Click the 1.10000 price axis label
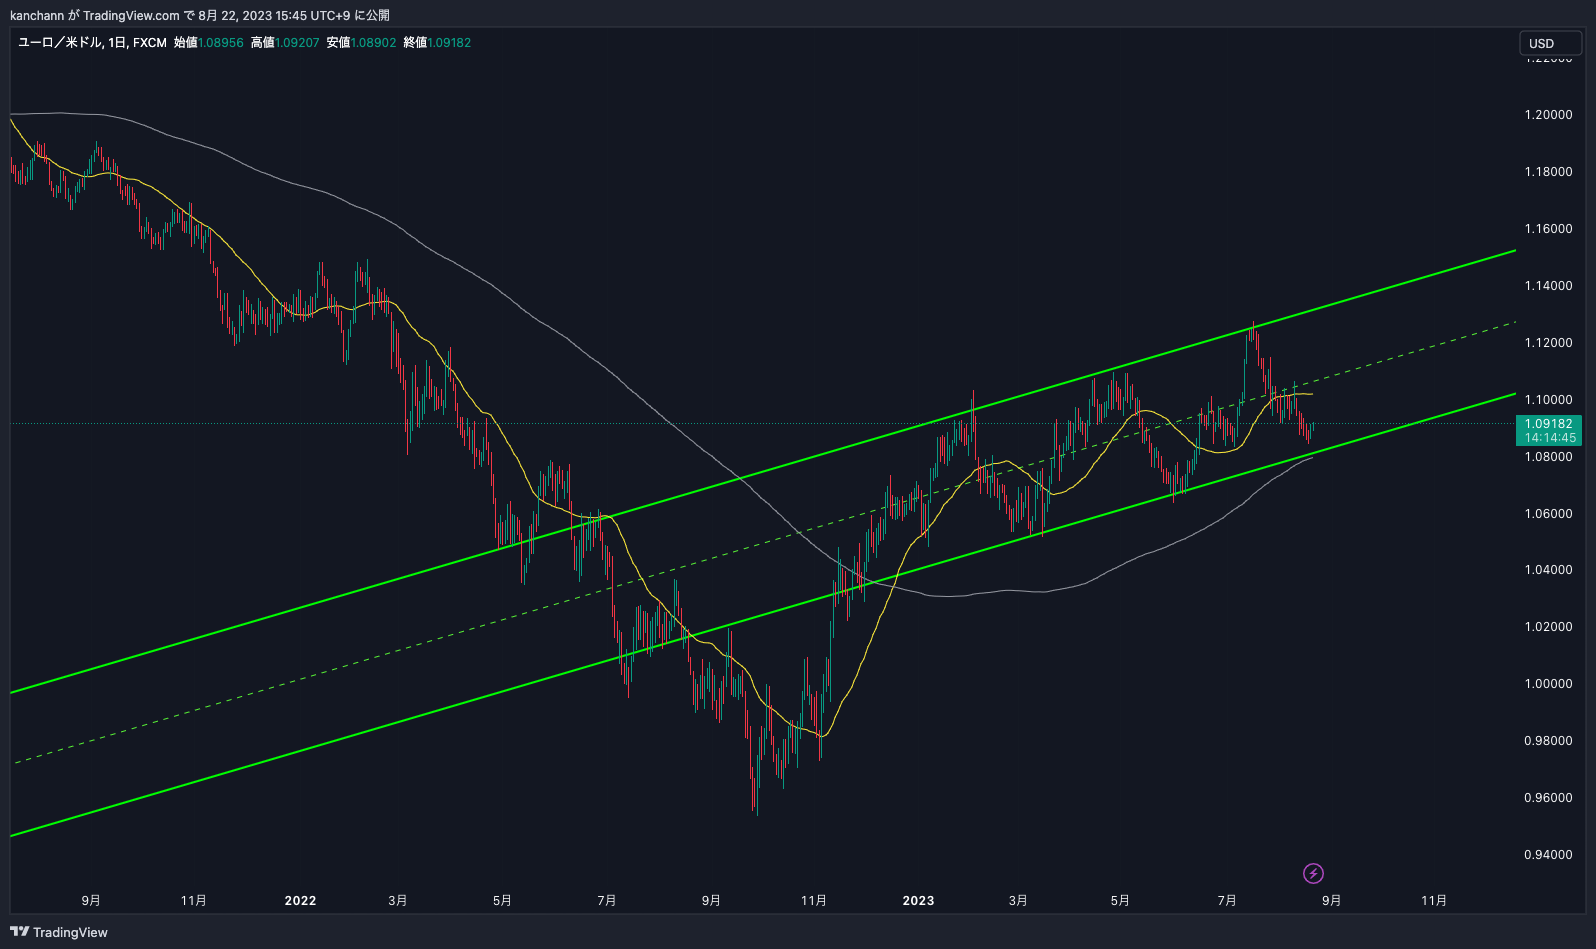The height and width of the screenshot is (949, 1596). point(1548,400)
